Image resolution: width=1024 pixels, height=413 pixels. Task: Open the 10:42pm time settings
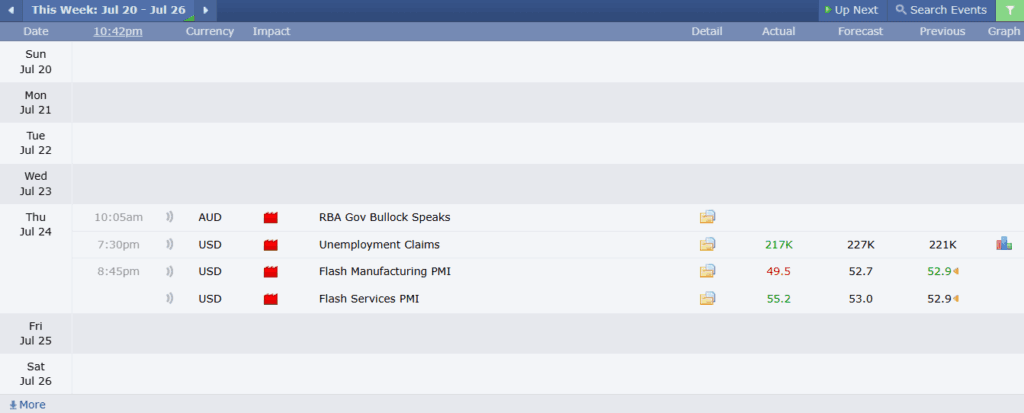[118, 31]
